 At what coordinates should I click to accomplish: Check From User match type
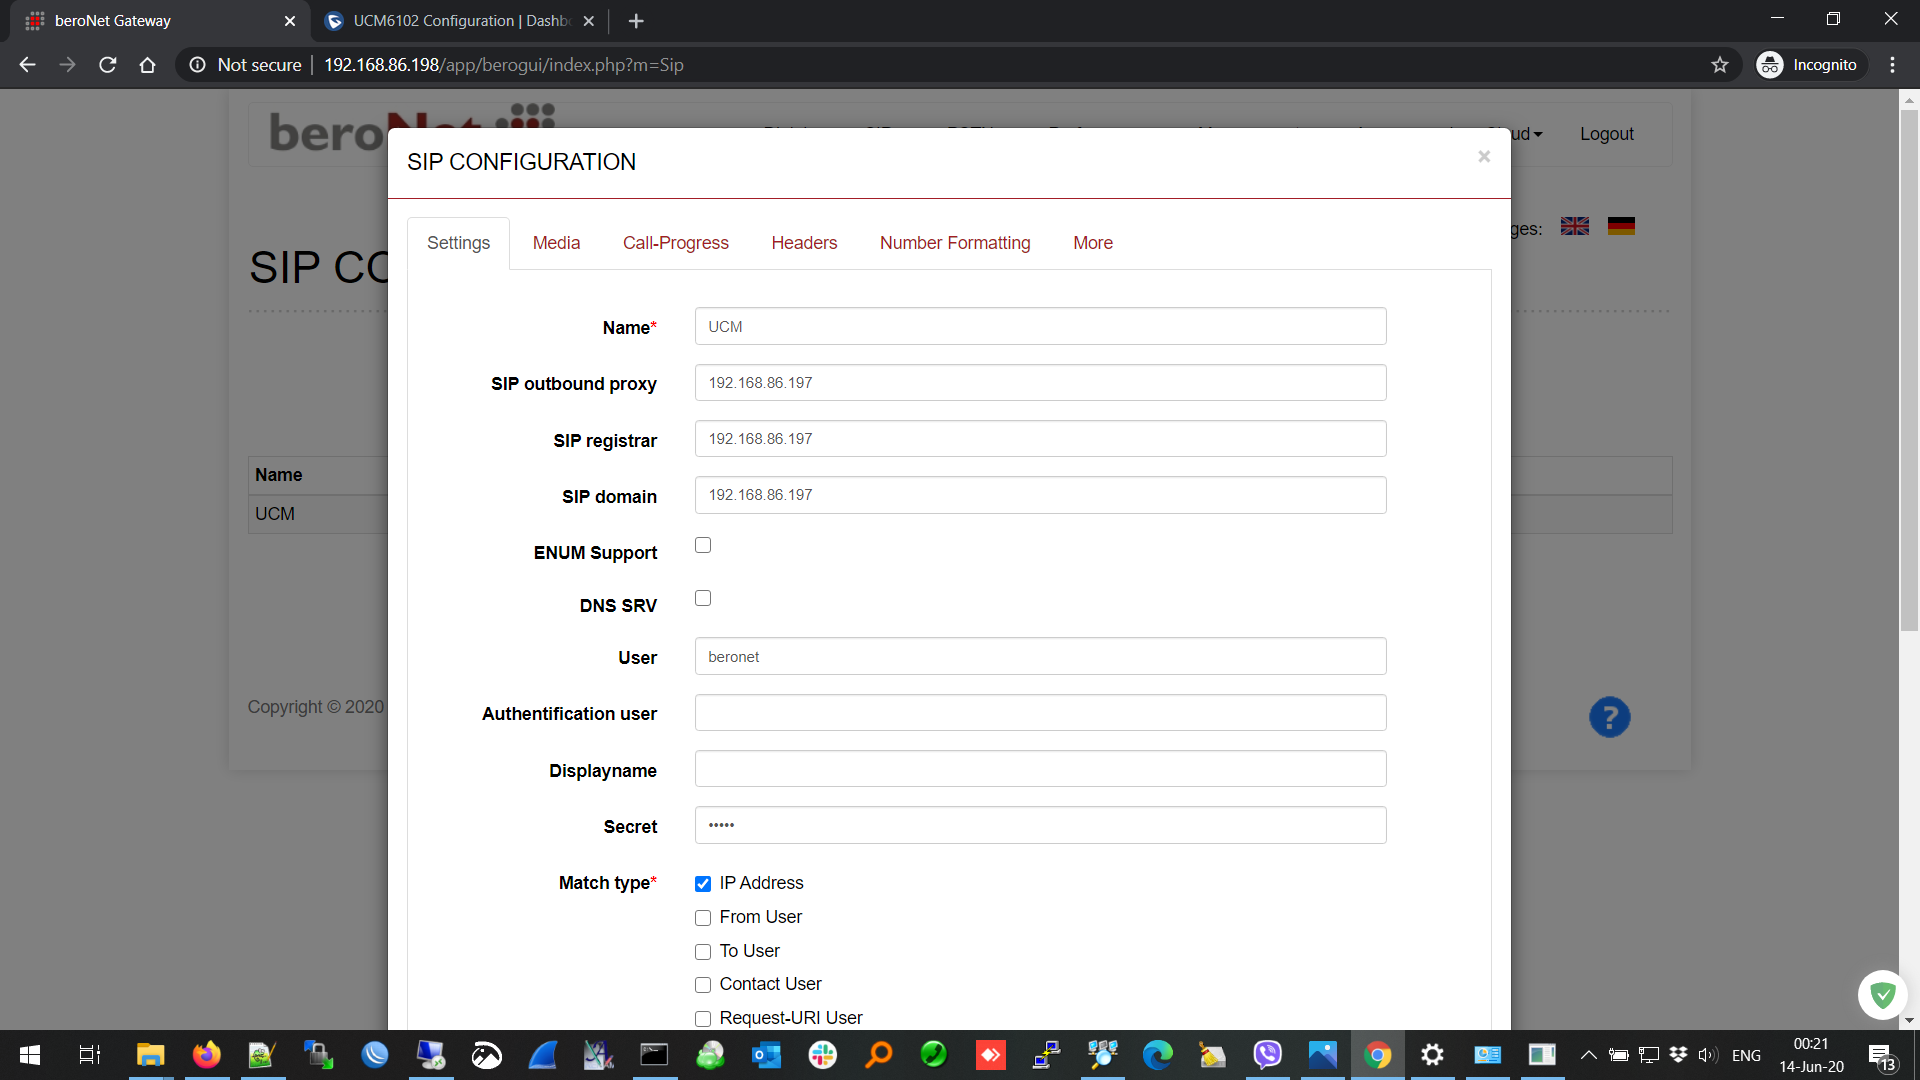[703, 917]
